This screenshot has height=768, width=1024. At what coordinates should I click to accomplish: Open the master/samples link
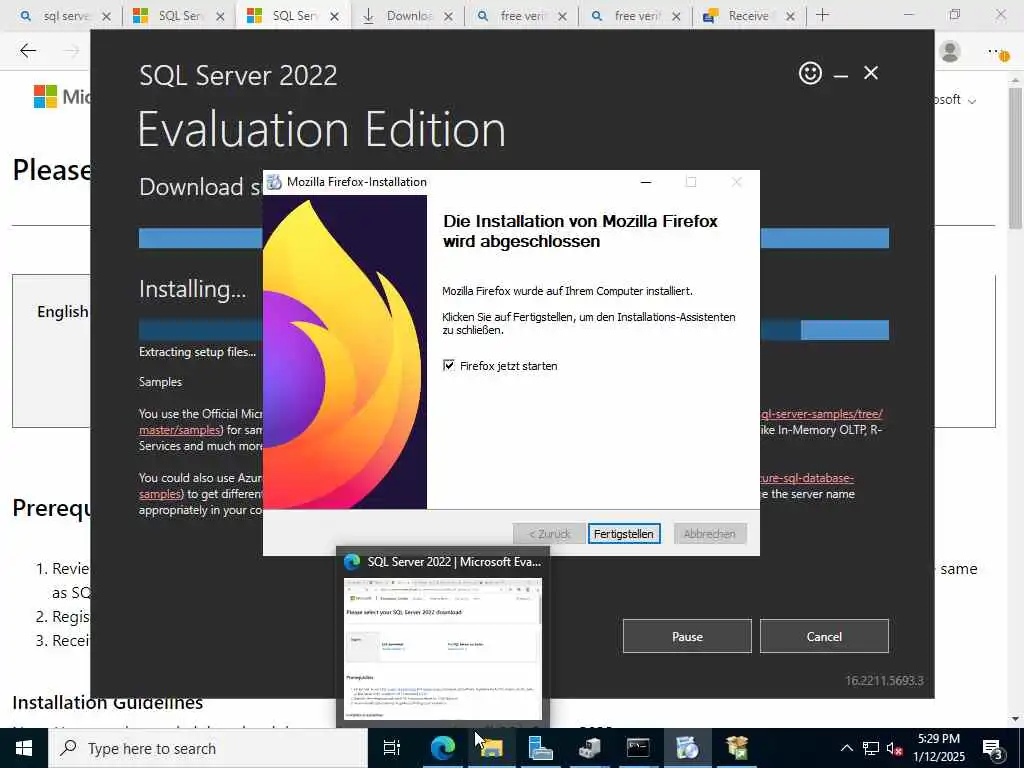click(x=181, y=430)
